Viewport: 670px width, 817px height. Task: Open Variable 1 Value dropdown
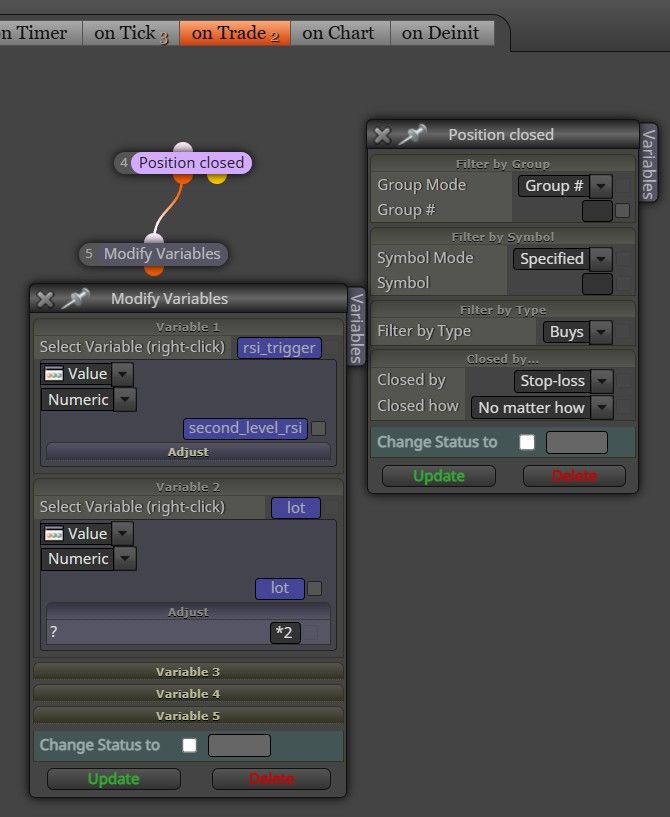86,374
